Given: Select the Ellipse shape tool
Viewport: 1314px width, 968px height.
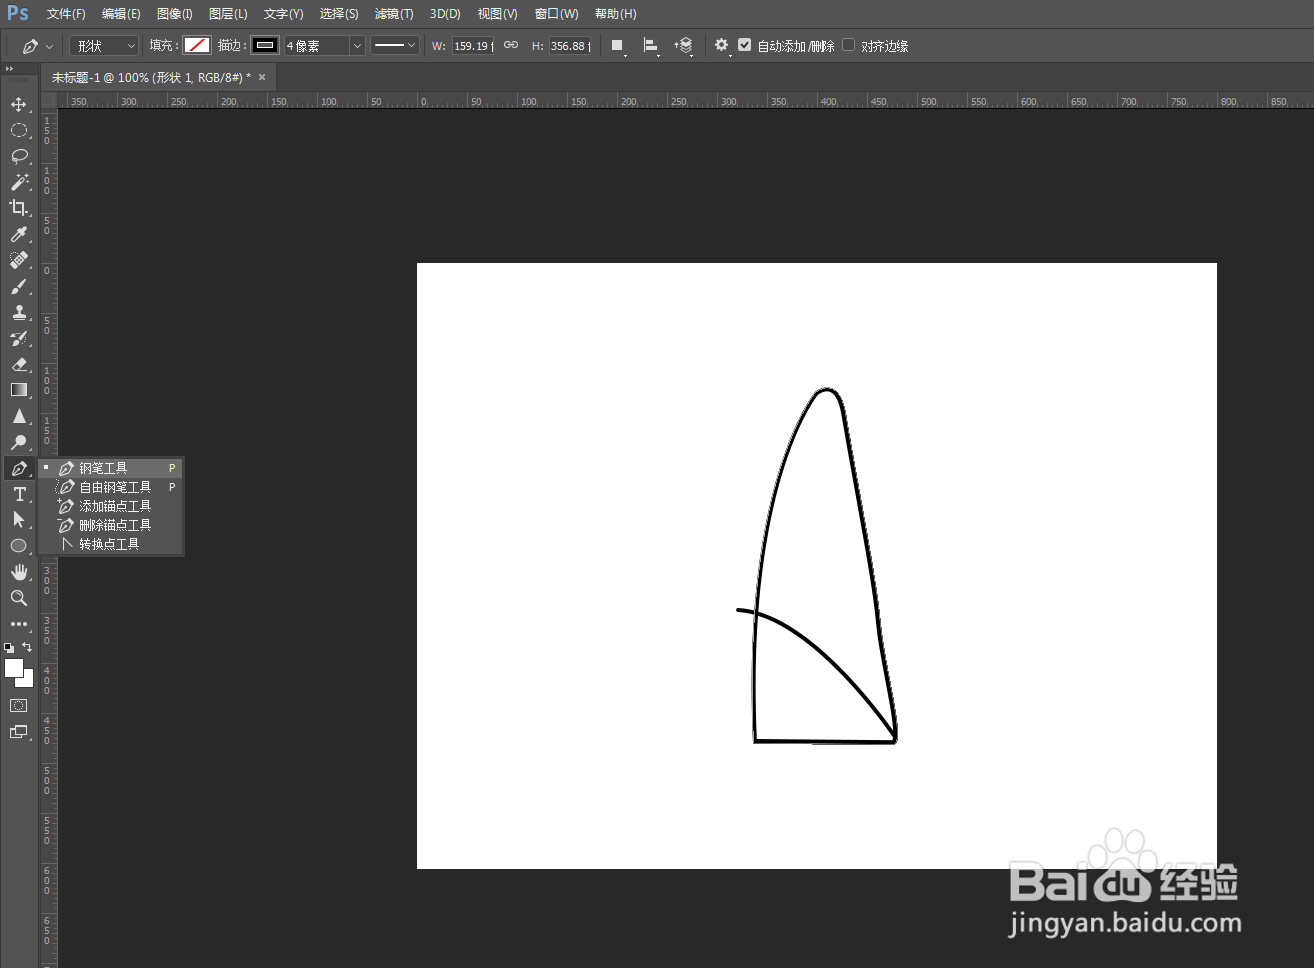Looking at the screenshot, I should pos(19,546).
